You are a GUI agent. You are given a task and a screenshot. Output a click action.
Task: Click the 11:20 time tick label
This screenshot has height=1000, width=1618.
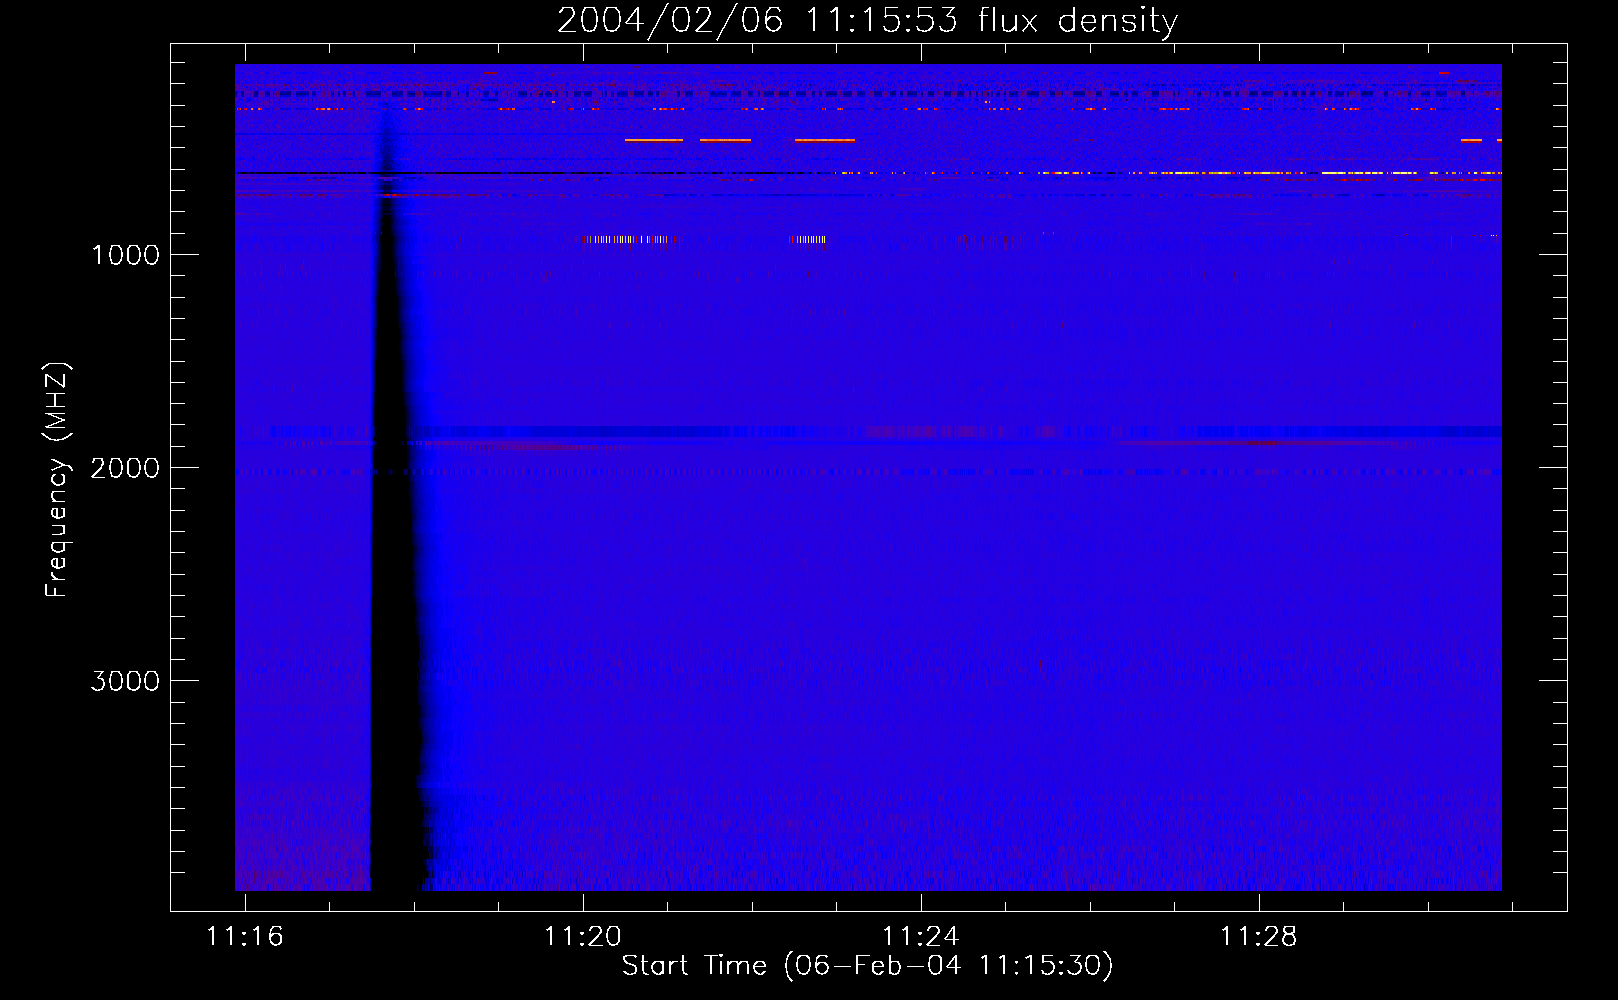coord(583,936)
